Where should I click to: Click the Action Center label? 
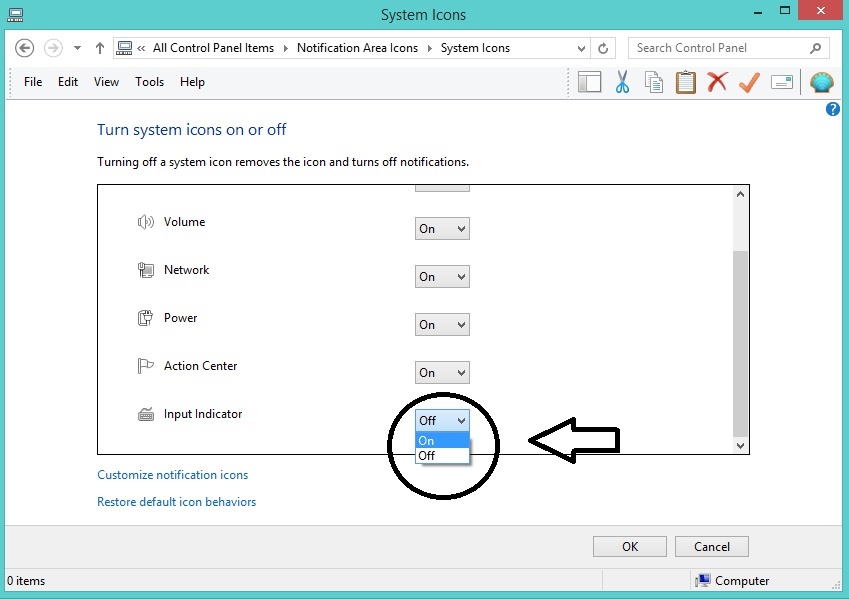(200, 366)
